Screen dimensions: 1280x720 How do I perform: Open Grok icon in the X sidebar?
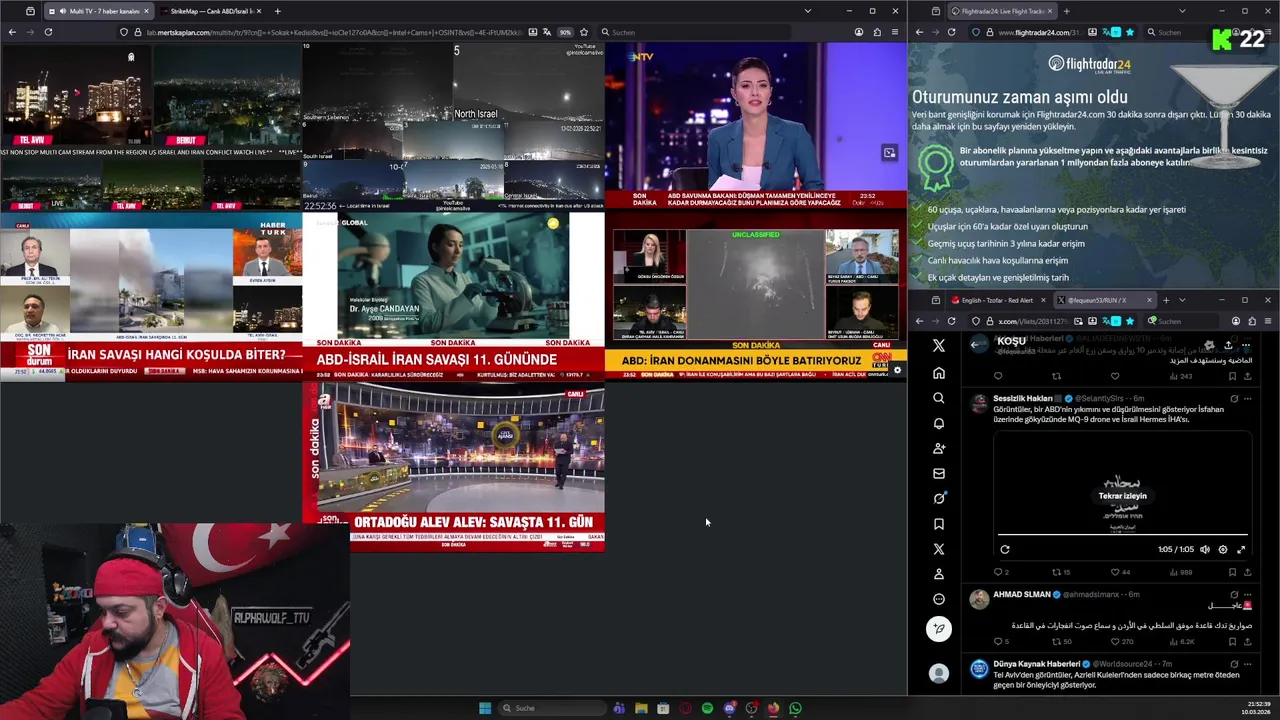pos(938,498)
